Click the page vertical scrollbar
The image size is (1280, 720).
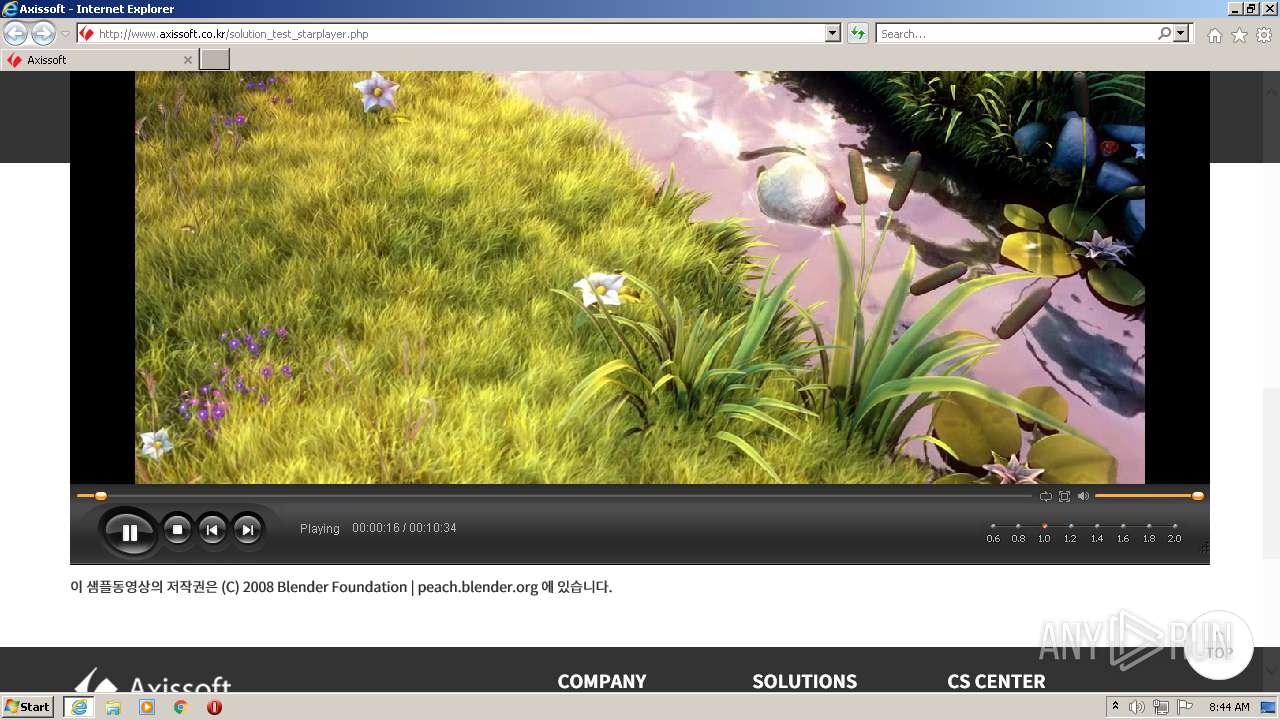click(x=1271, y=380)
